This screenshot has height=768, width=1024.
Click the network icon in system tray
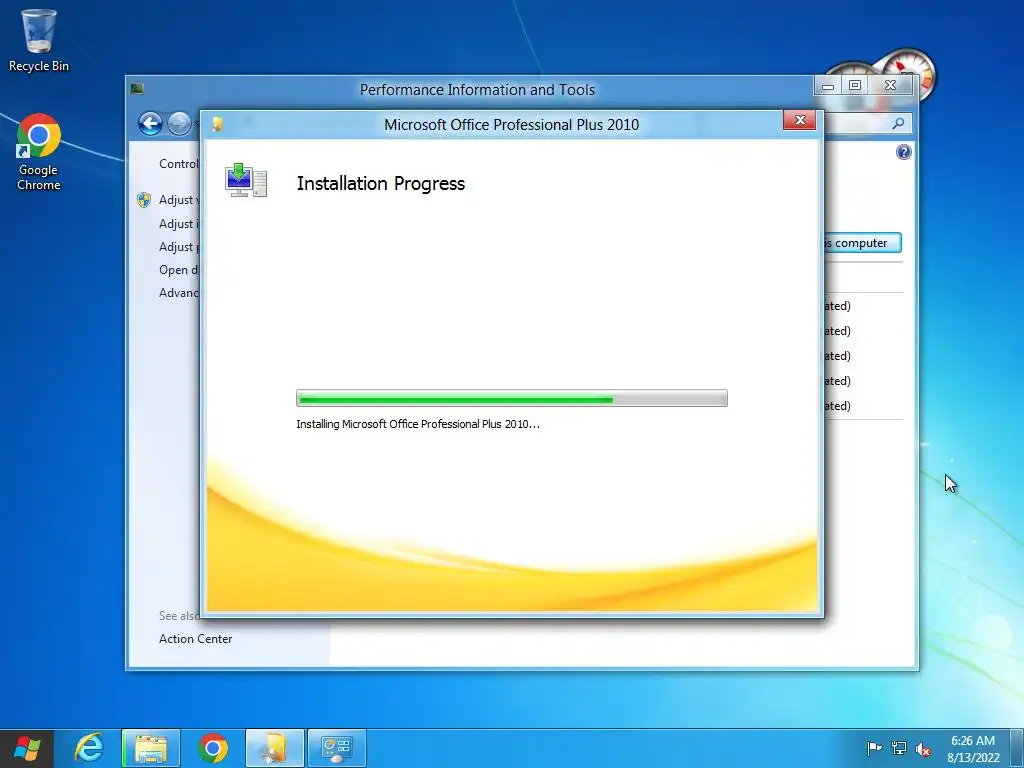point(899,748)
